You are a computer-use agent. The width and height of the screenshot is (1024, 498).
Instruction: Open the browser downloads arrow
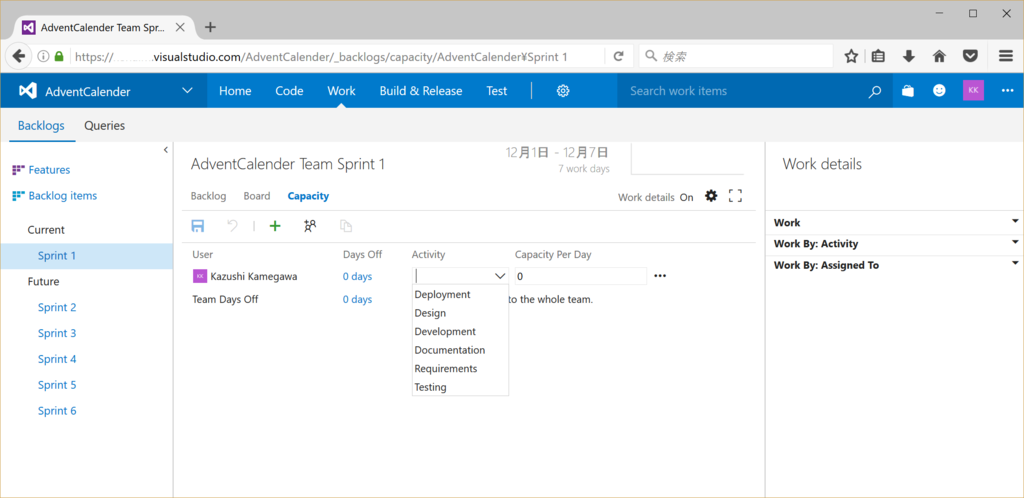[x=908, y=56]
